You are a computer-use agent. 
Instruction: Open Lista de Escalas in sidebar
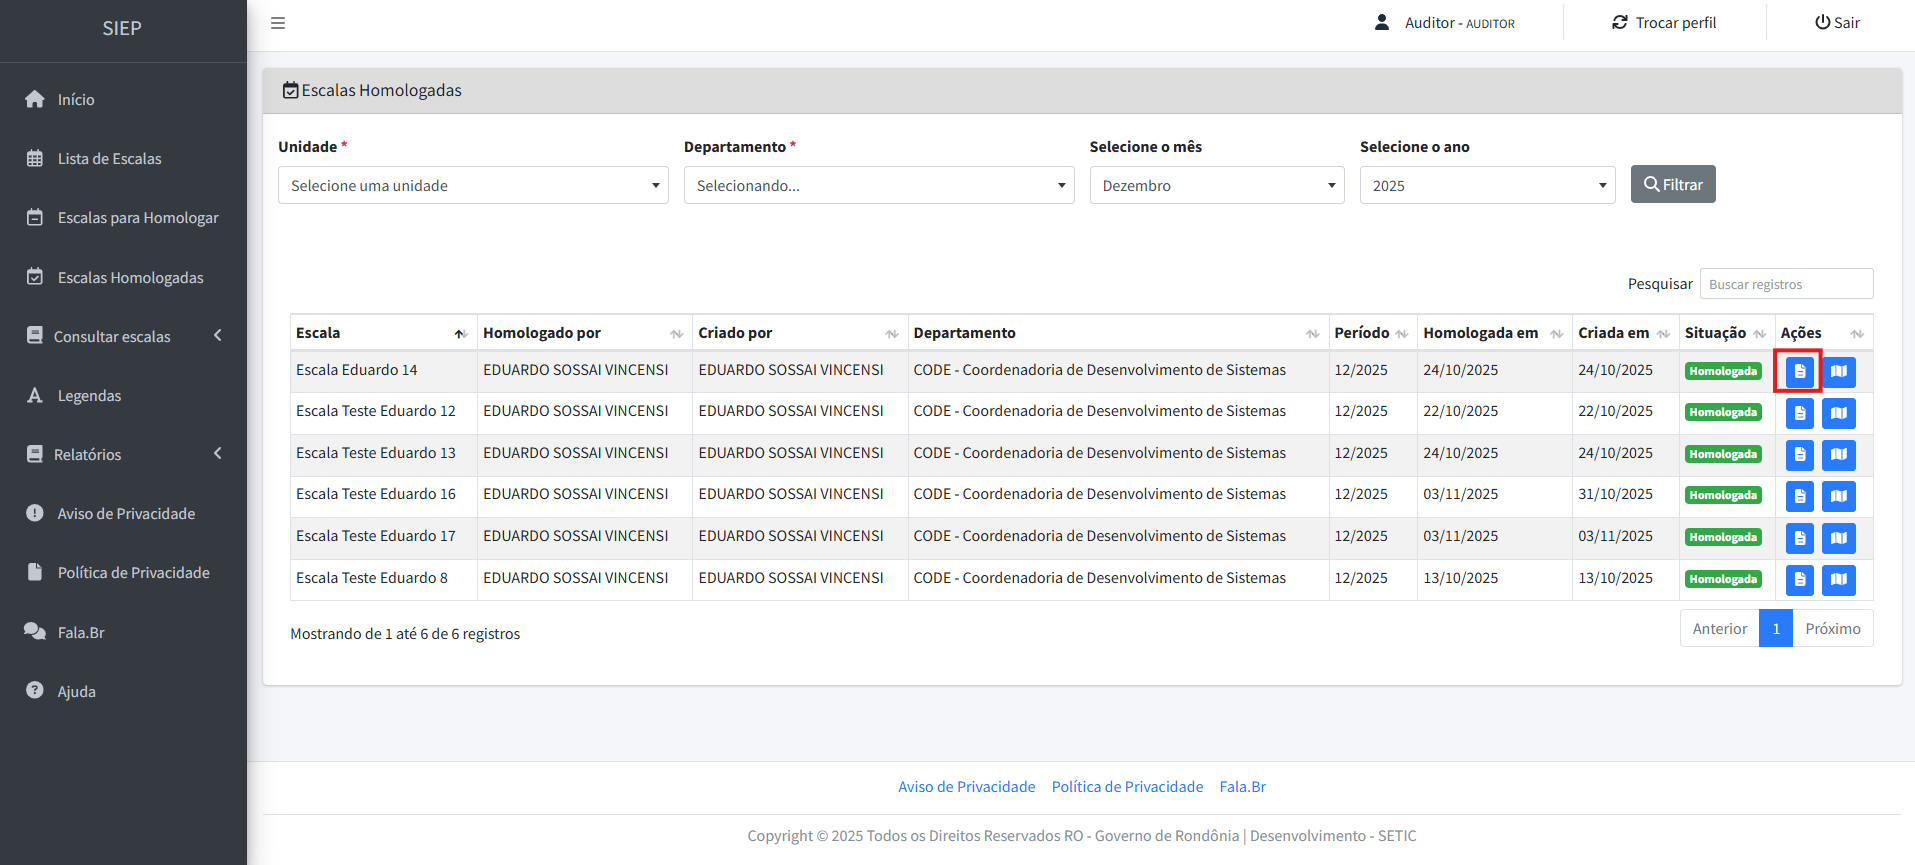coord(109,159)
